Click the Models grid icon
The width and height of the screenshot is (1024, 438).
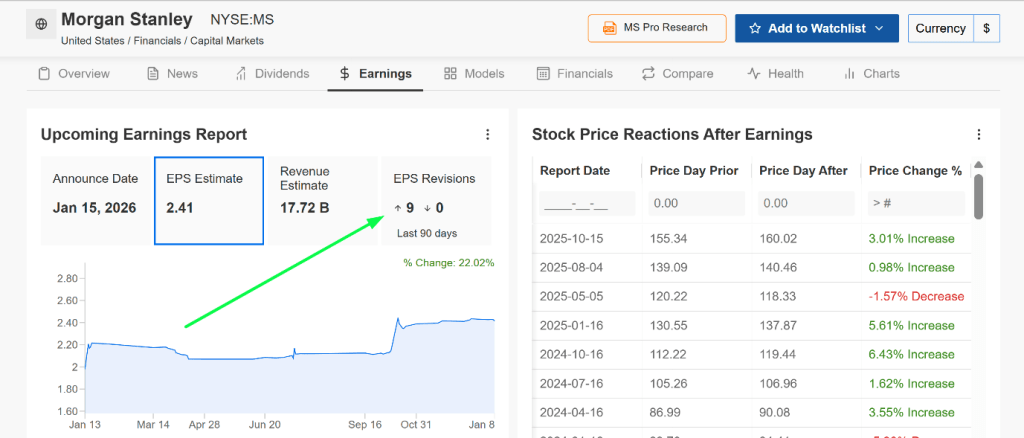(x=450, y=74)
